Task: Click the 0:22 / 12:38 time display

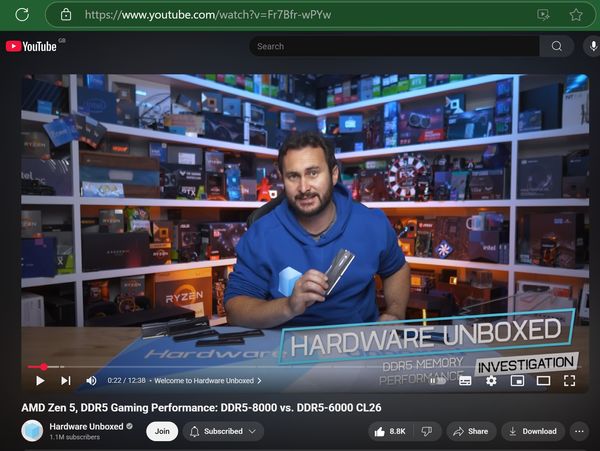Action: pyautogui.click(x=126, y=381)
